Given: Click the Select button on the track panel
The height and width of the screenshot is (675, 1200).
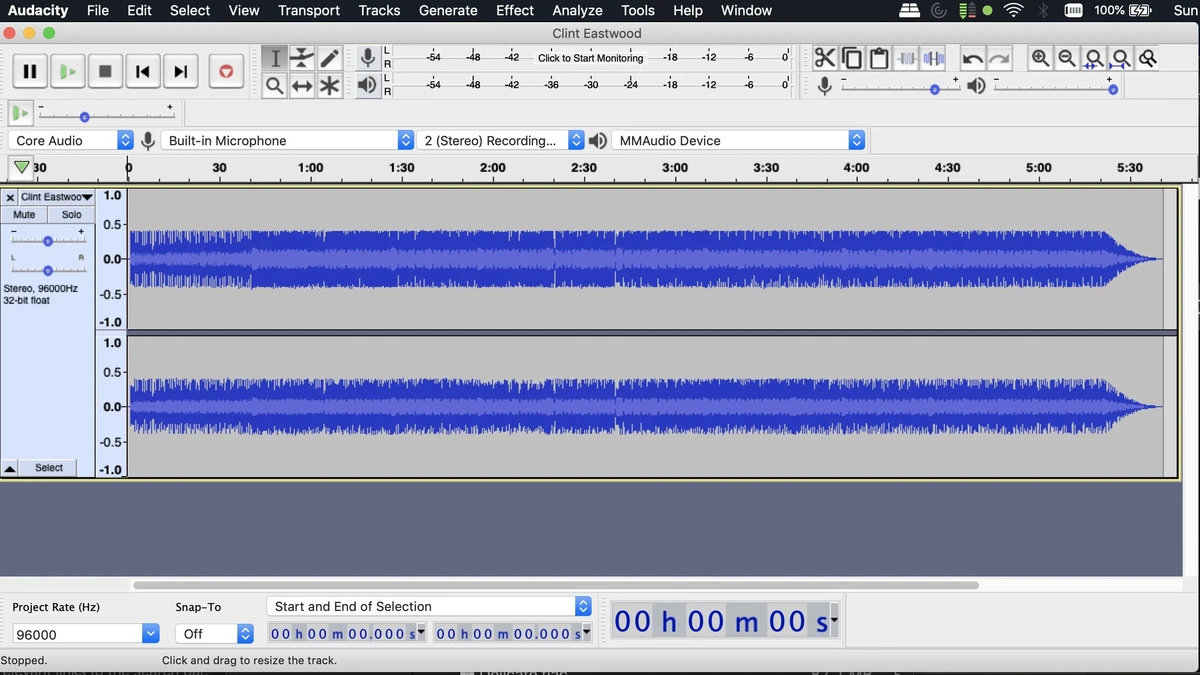Looking at the screenshot, I should pyautogui.click(x=48, y=467).
